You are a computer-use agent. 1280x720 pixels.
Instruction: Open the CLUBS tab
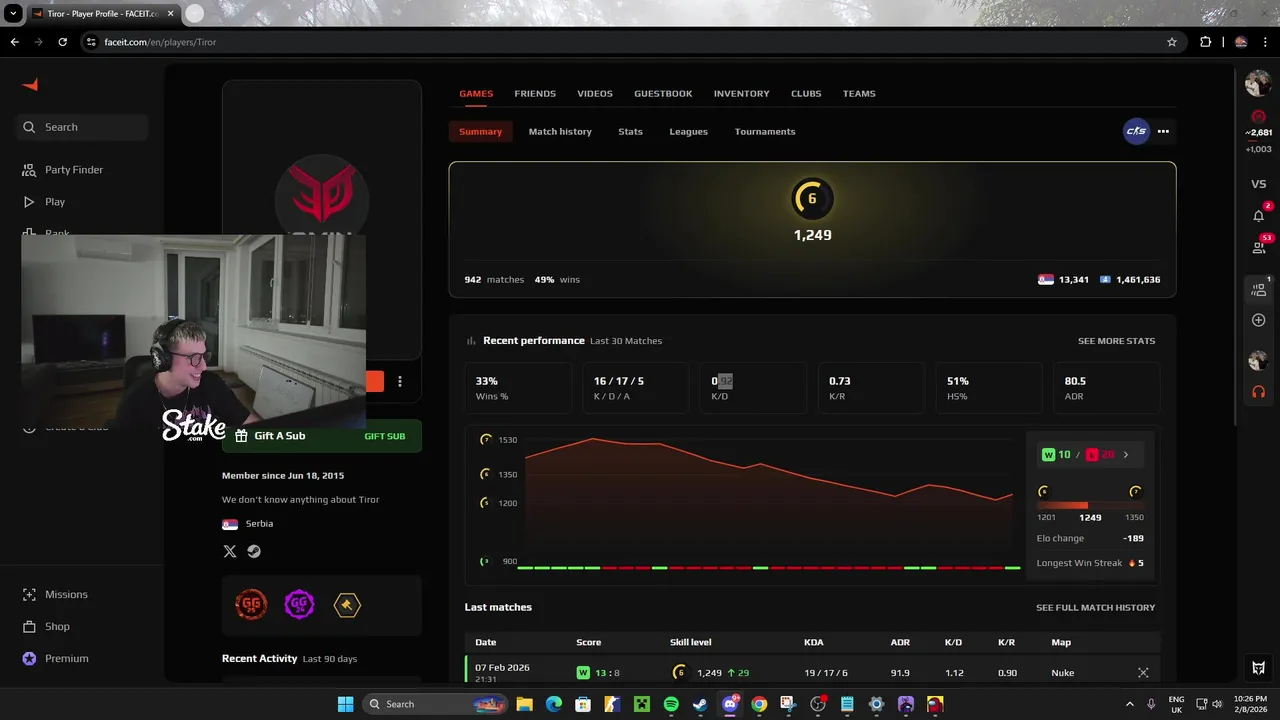pos(806,93)
